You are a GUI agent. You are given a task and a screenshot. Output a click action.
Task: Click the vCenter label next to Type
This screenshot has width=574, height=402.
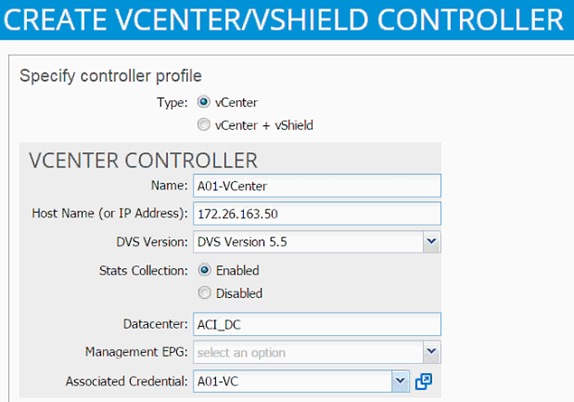coord(236,102)
